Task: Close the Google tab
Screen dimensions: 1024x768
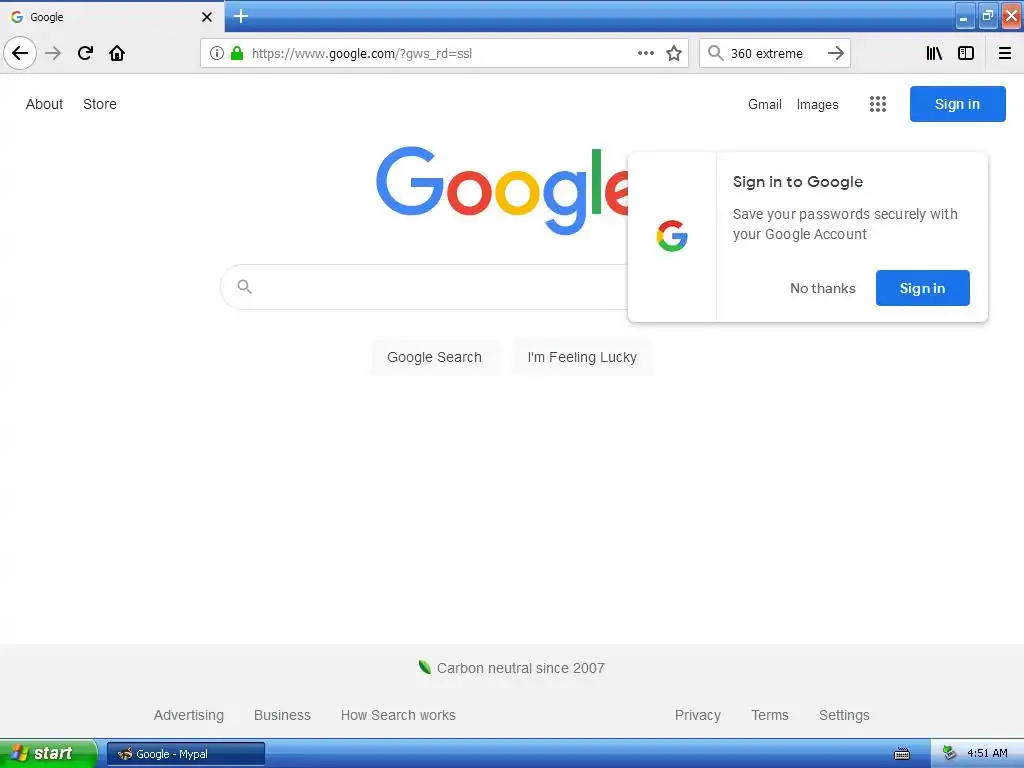Action: coord(207,17)
